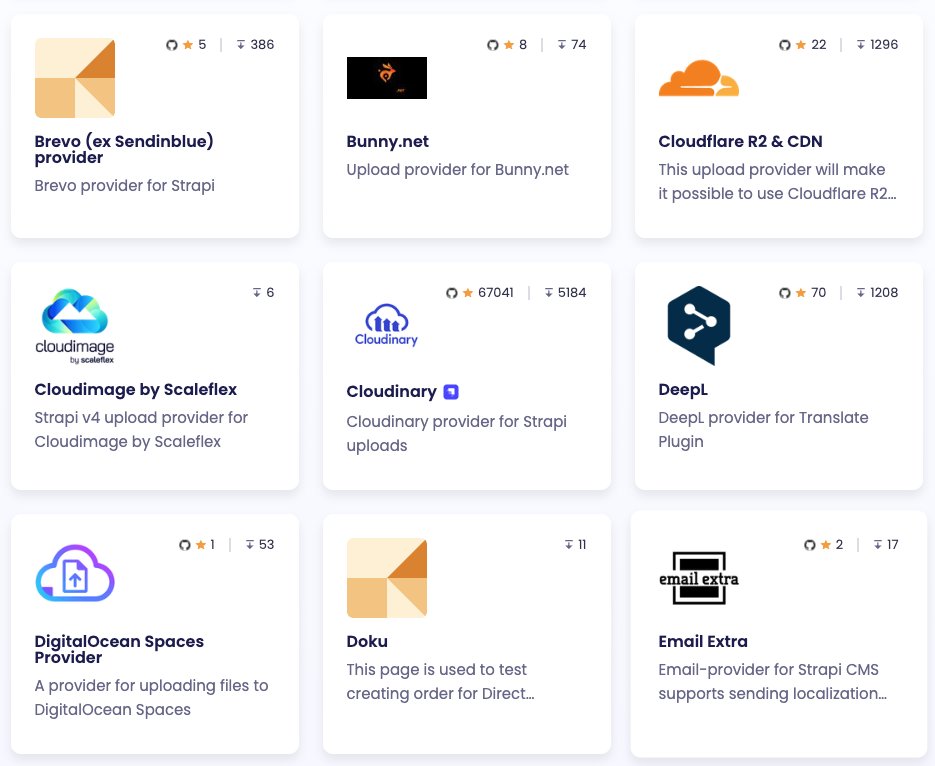Click the download icon on Cloudflare R2 card
935x766 pixels.
(x=860, y=45)
